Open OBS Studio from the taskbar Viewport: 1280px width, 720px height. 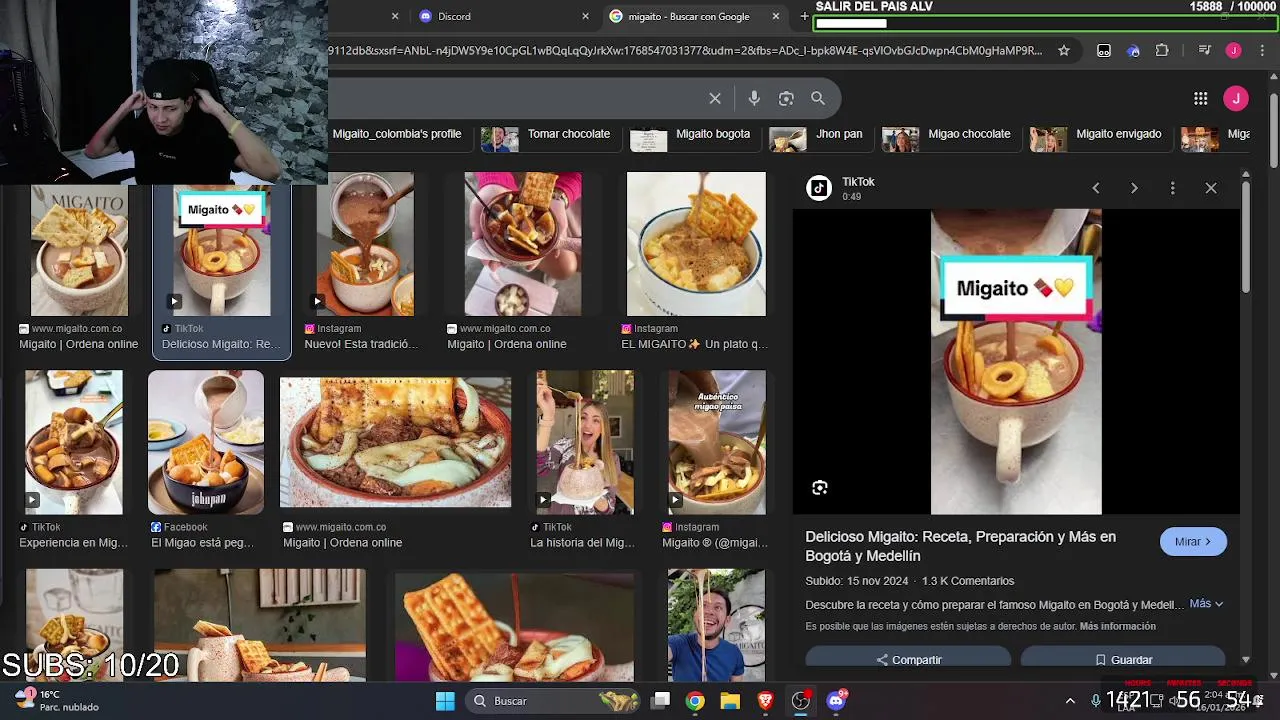(800, 701)
